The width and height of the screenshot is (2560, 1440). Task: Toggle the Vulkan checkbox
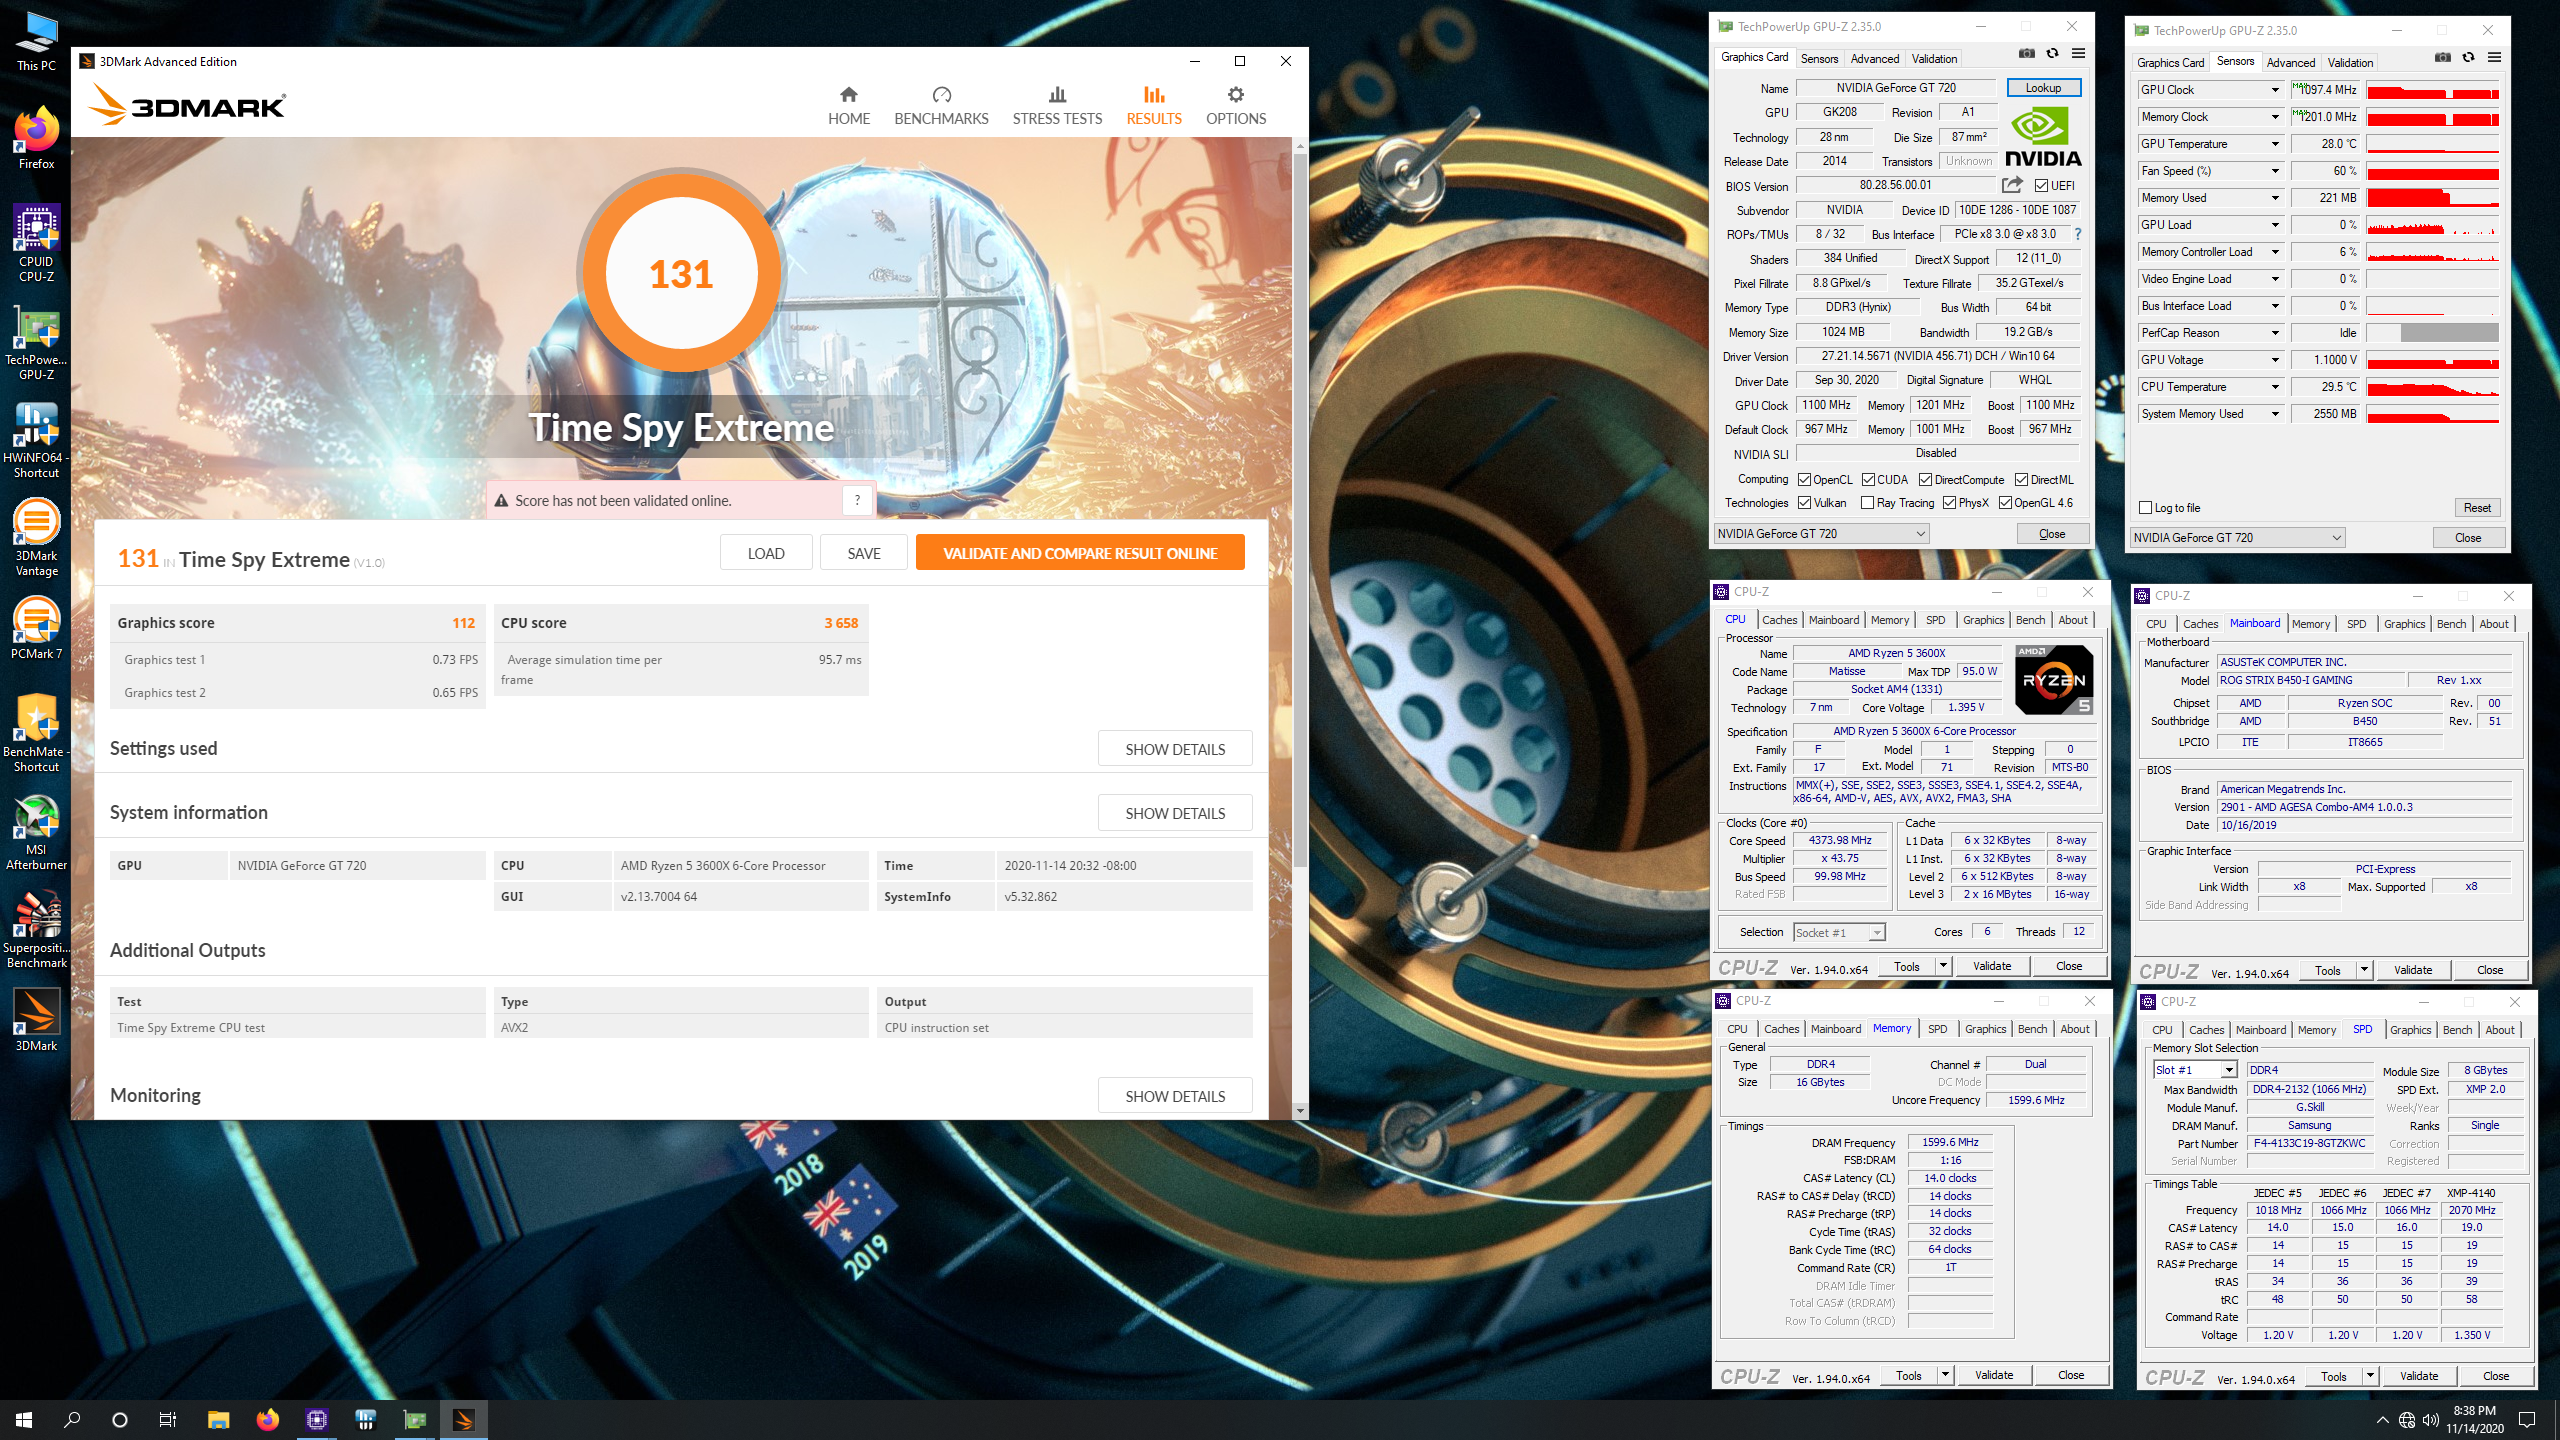pyautogui.click(x=1804, y=503)
